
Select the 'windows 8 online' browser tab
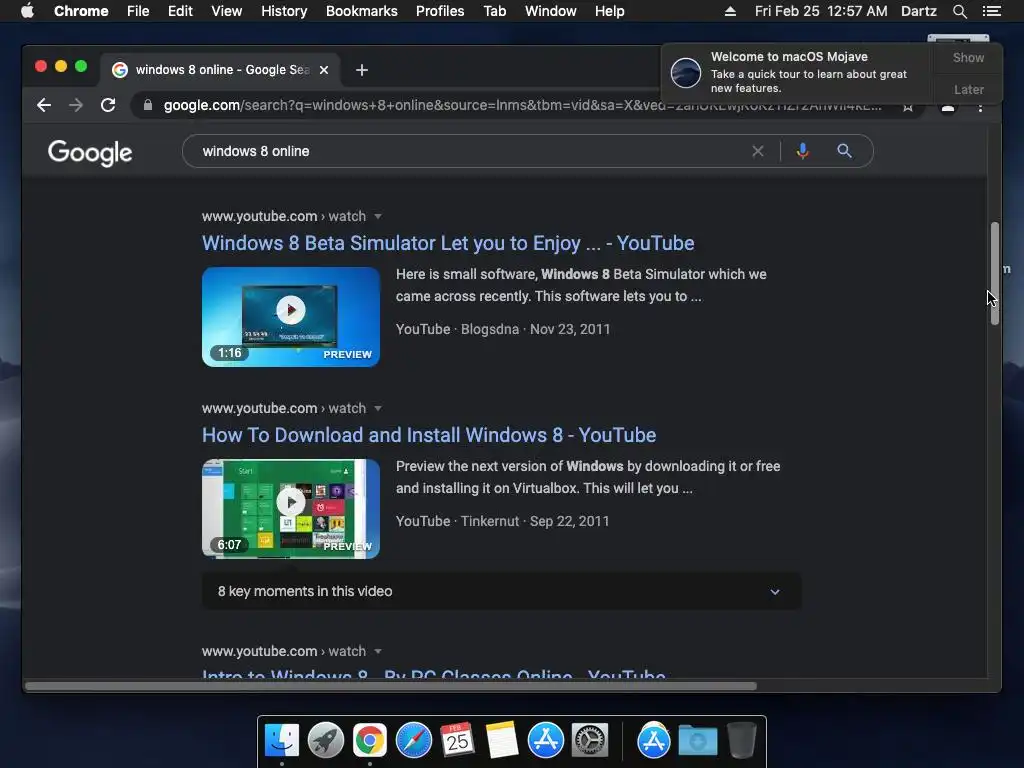(x=220, y=70)
